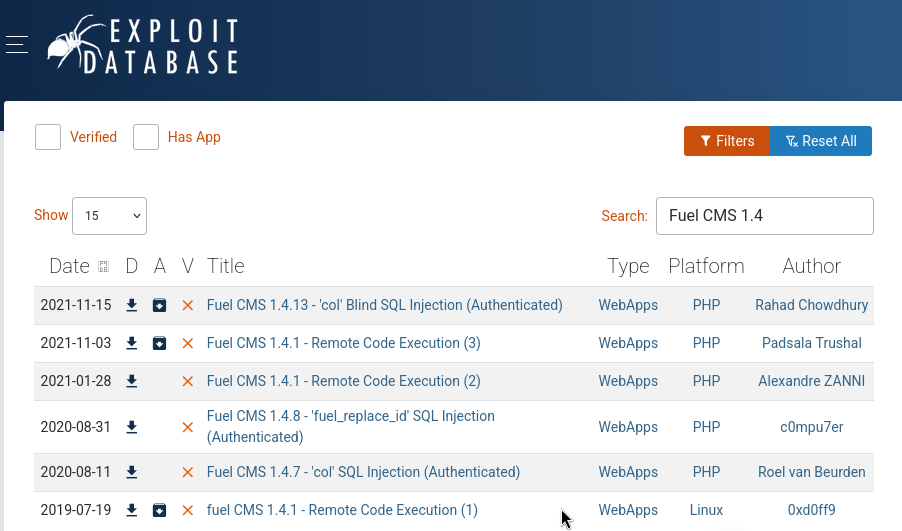Click unverified X icon on 2021-11-15 row
This screenshot has height=531, width=902.
[188, 305]
